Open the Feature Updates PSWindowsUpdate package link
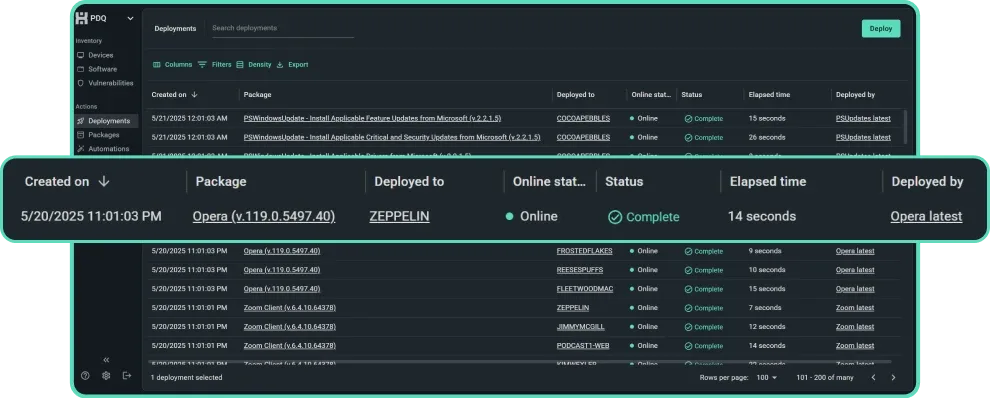 coord(372,118)
